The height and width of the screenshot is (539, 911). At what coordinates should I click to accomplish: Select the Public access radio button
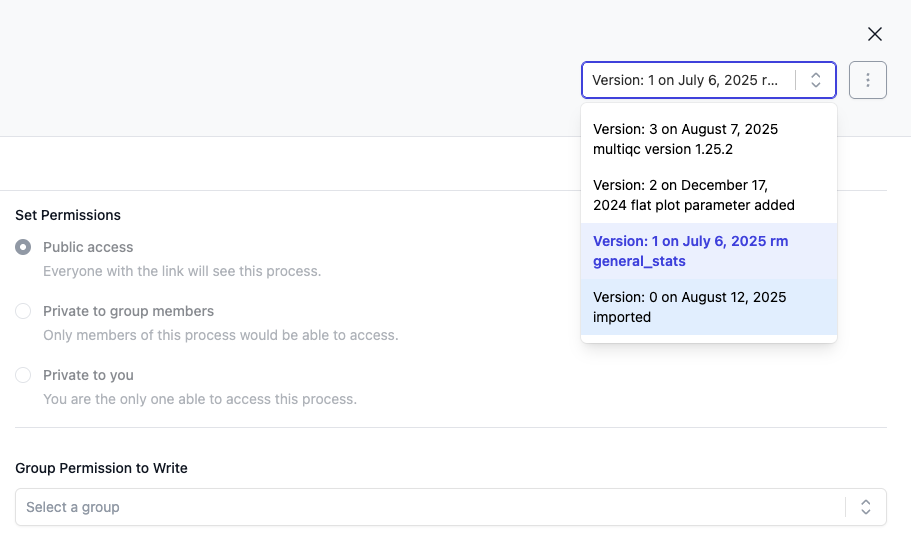click(23, 247)
